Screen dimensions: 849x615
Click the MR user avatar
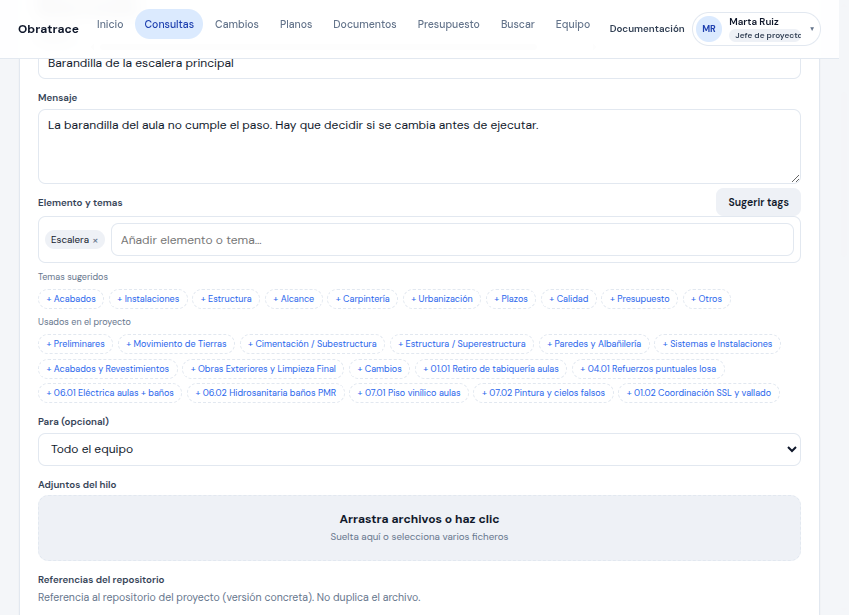[x=709, y=29]
